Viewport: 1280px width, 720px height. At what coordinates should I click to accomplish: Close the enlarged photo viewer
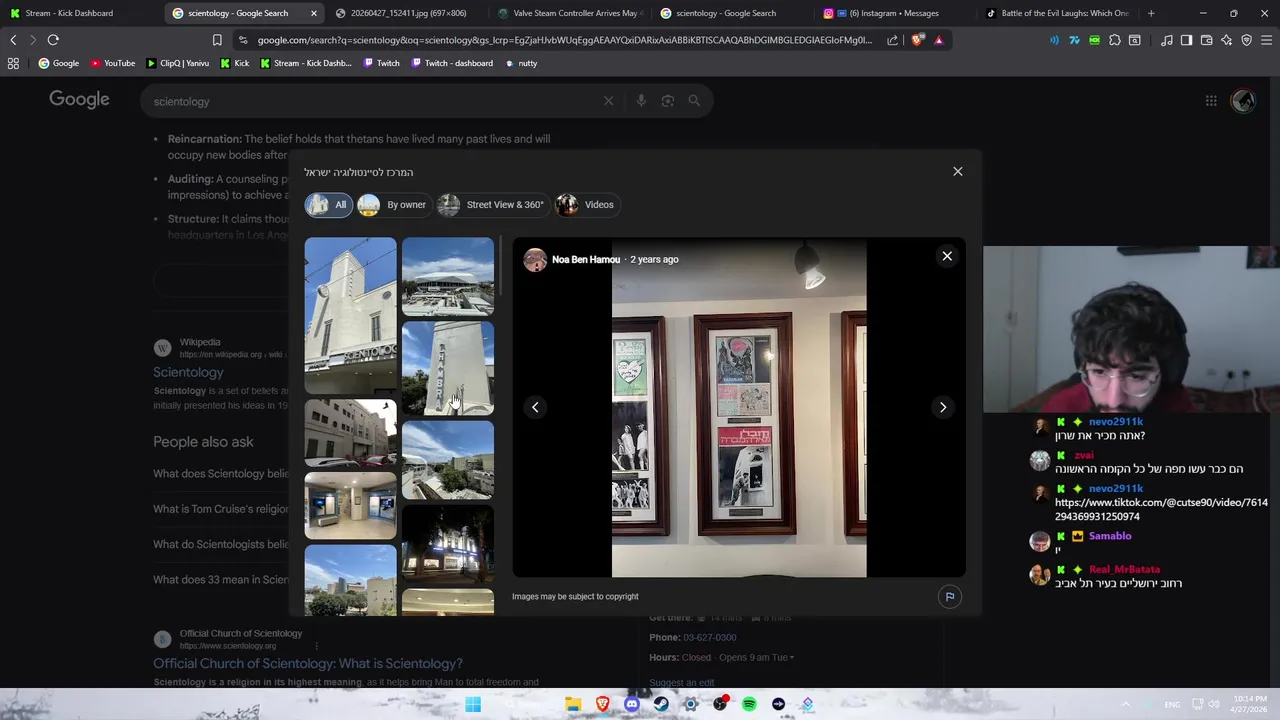coord(947,256)
